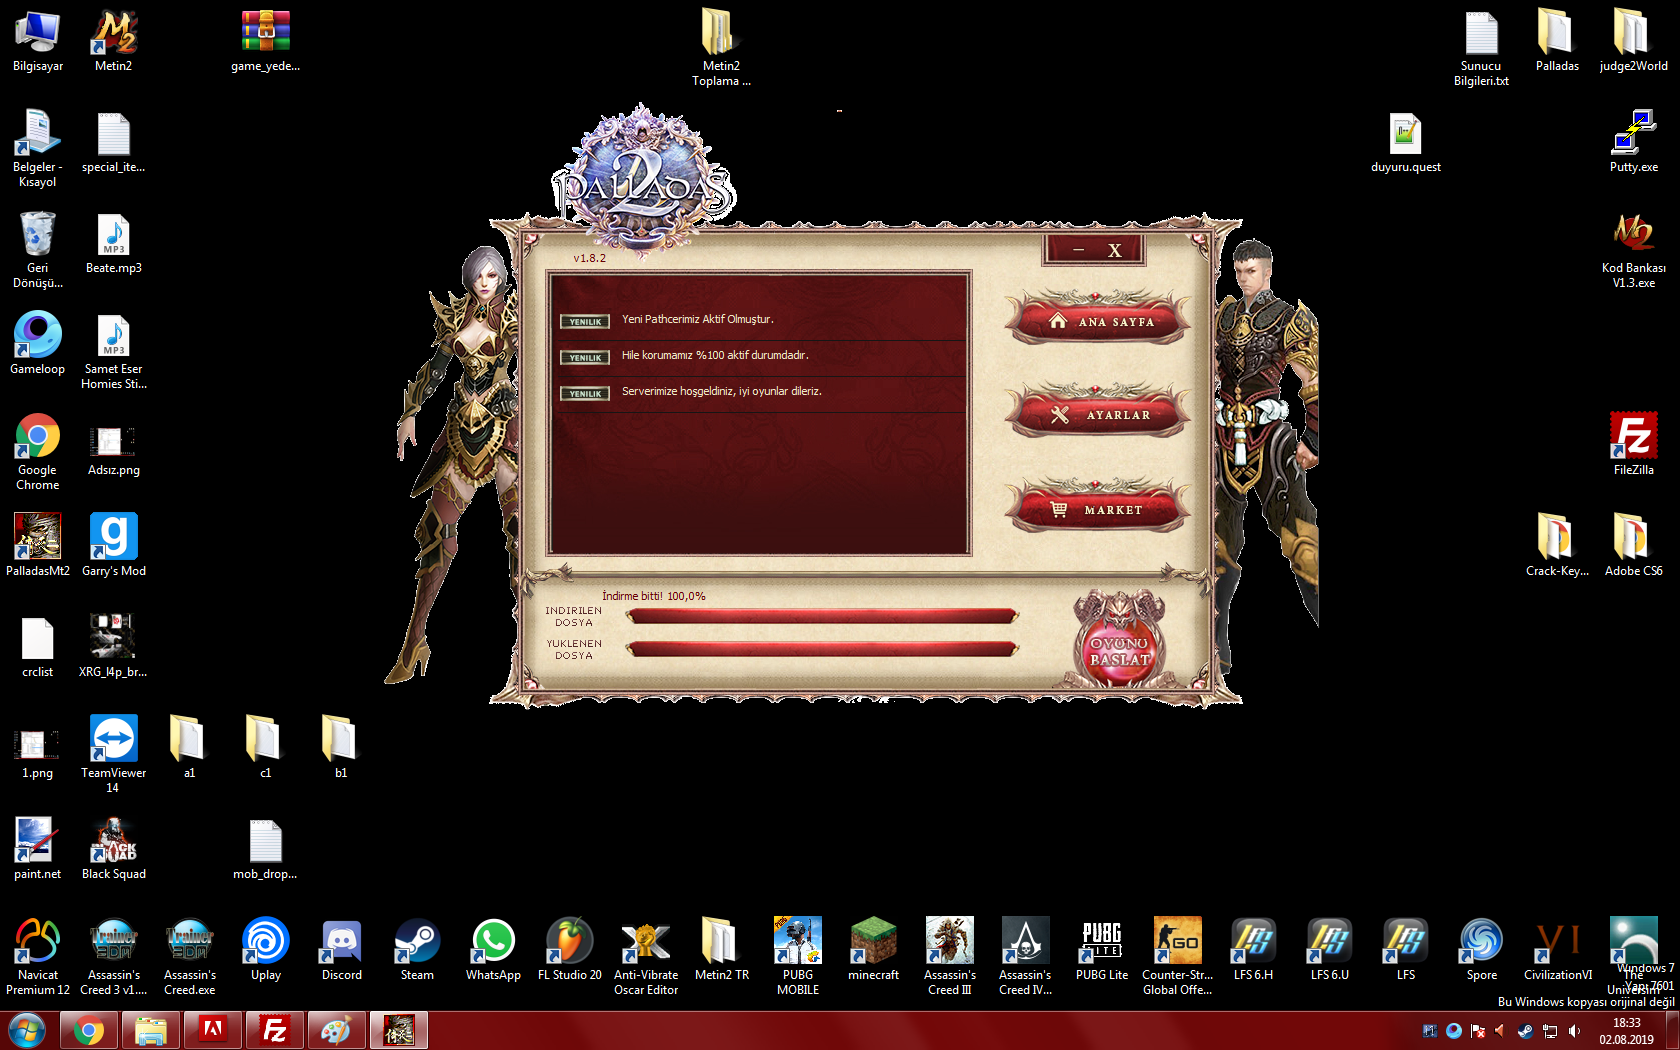The height and width of the screenshot is (1050, 1680).
Task: Close the Palladas launcher with X
Action: pyautogui.click(x=1115, y=250)
